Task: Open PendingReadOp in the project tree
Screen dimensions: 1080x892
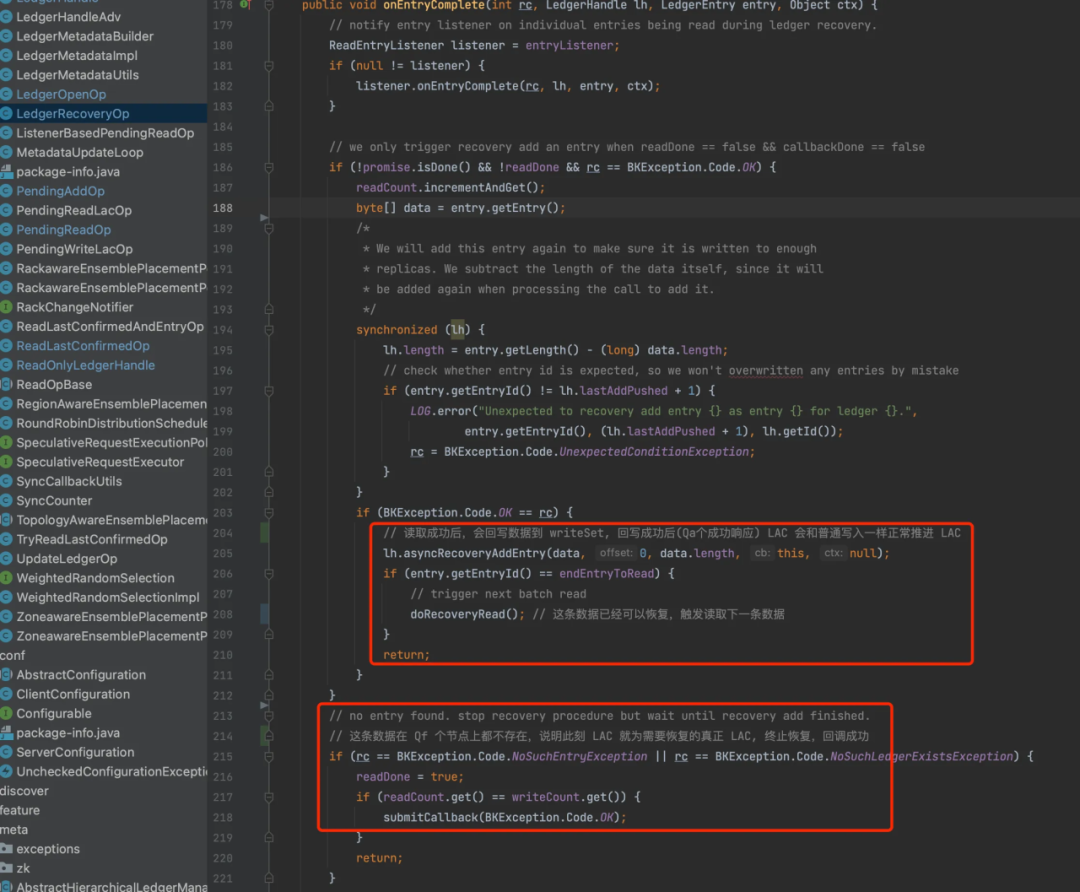Action: tap(63, 230)
